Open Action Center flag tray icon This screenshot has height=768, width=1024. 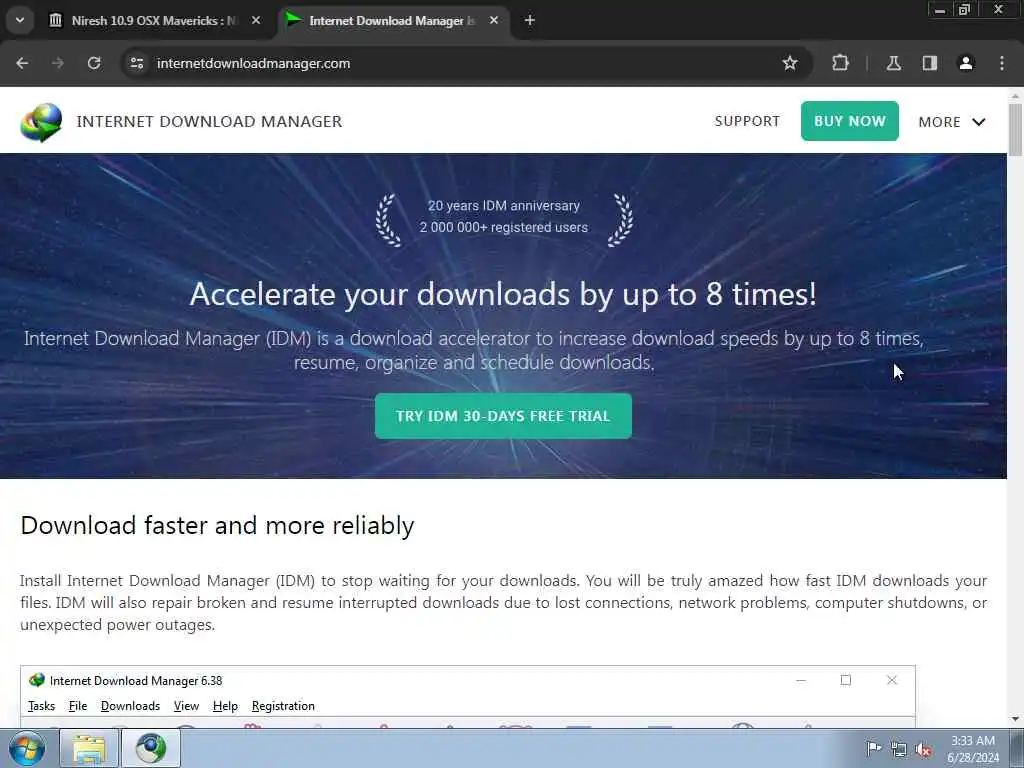point(873,749)
